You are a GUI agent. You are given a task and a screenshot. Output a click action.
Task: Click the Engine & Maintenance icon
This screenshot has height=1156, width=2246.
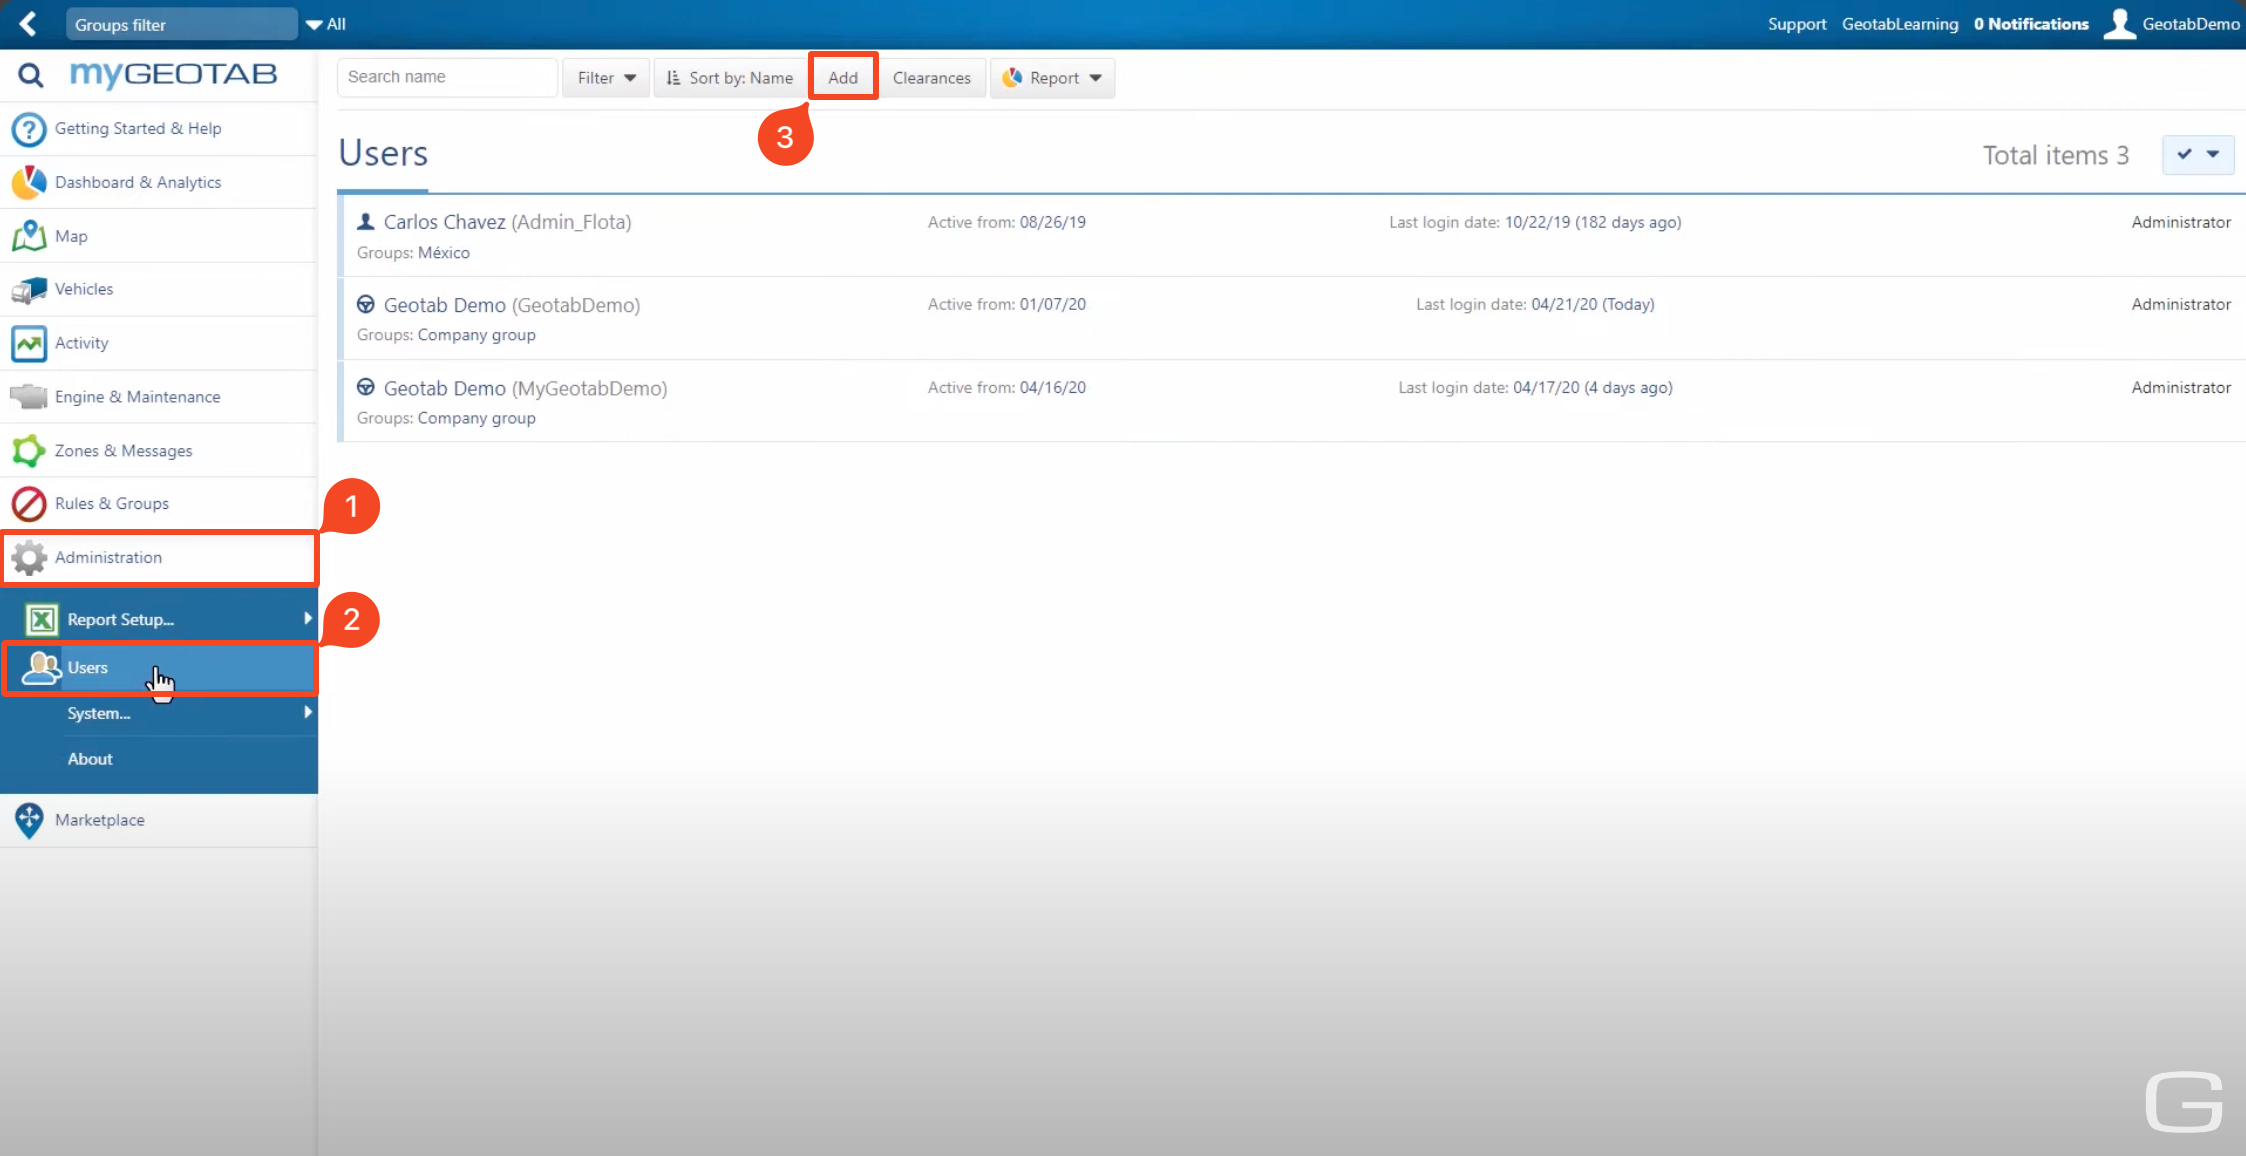point(28,396)
